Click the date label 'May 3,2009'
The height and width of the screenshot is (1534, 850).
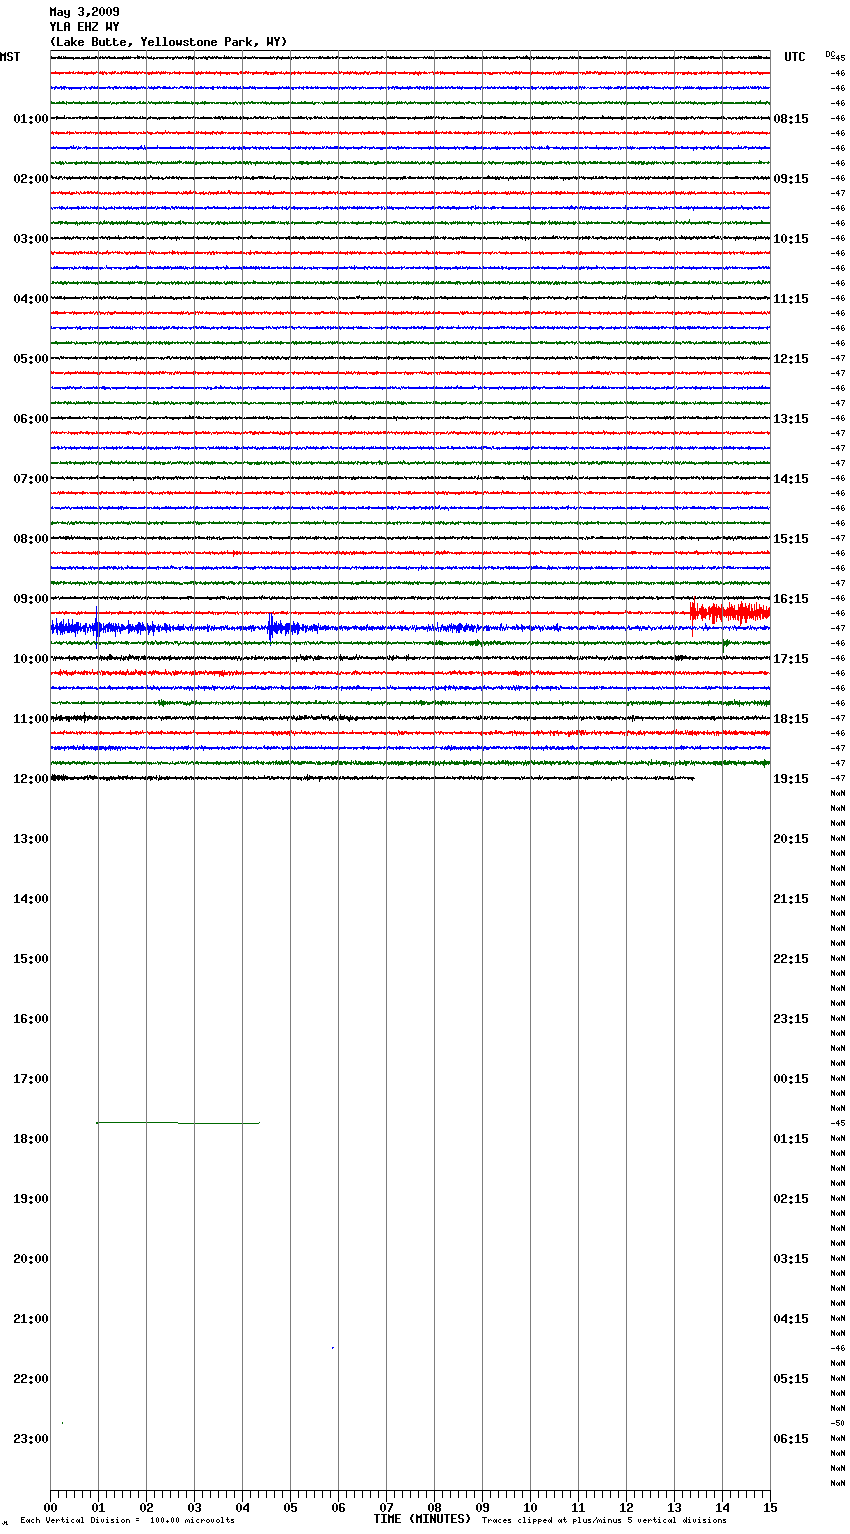[84, 12]
